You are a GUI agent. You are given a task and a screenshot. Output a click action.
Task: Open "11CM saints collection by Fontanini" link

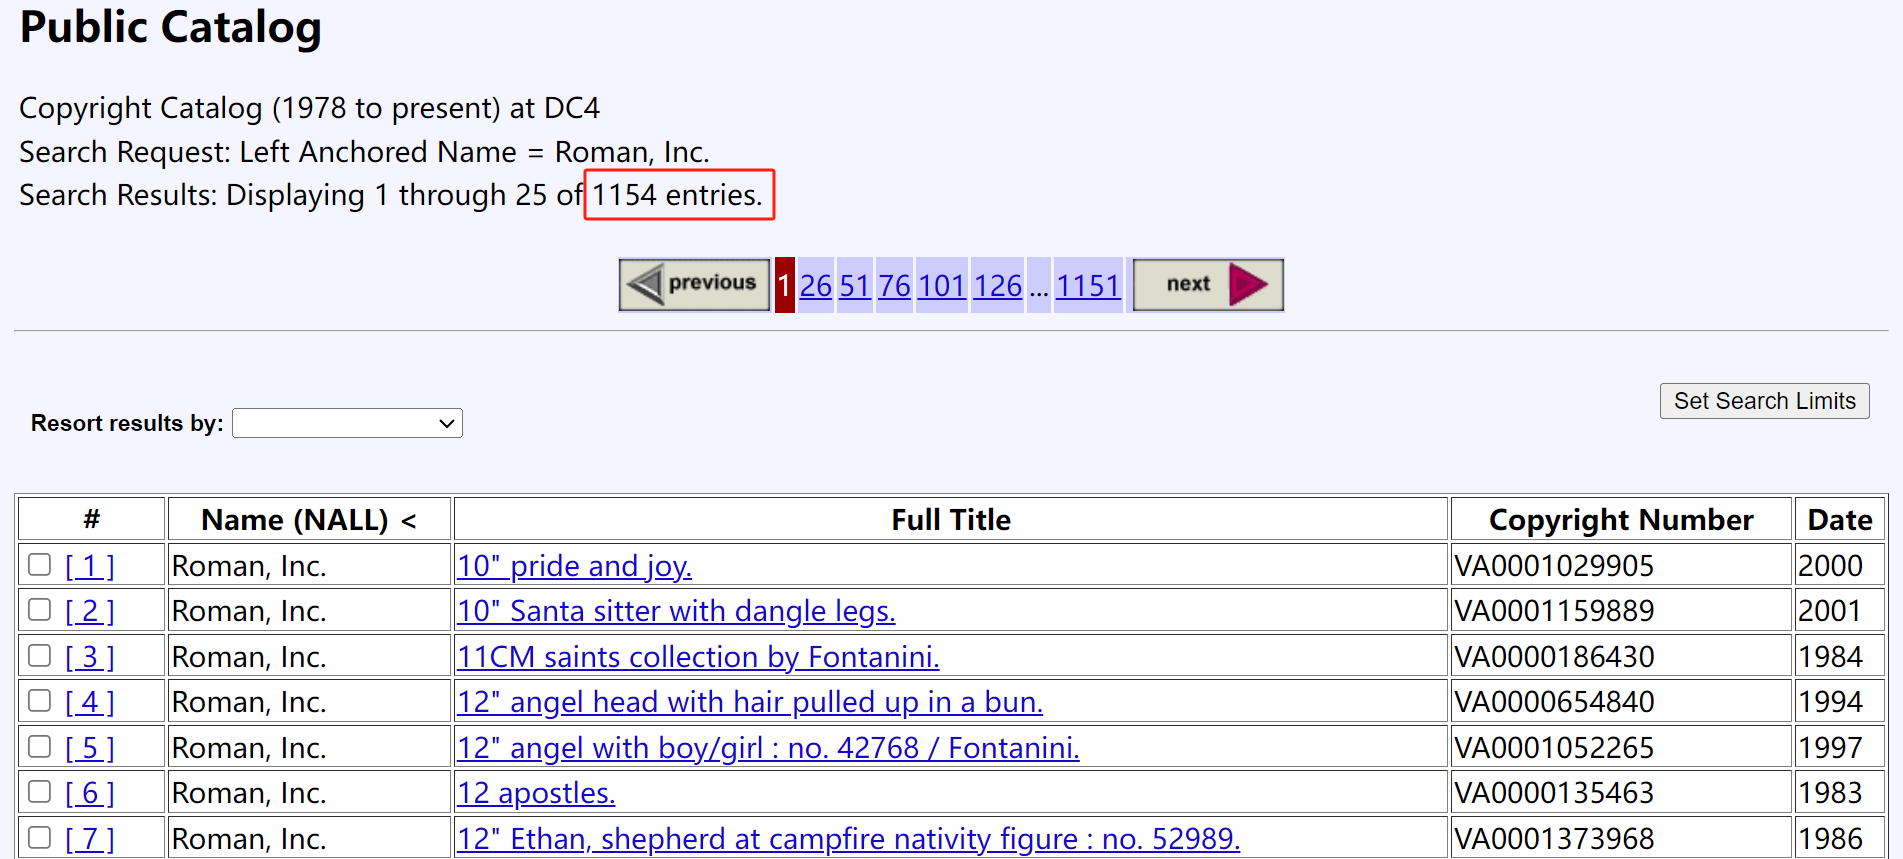coord(698,657)
